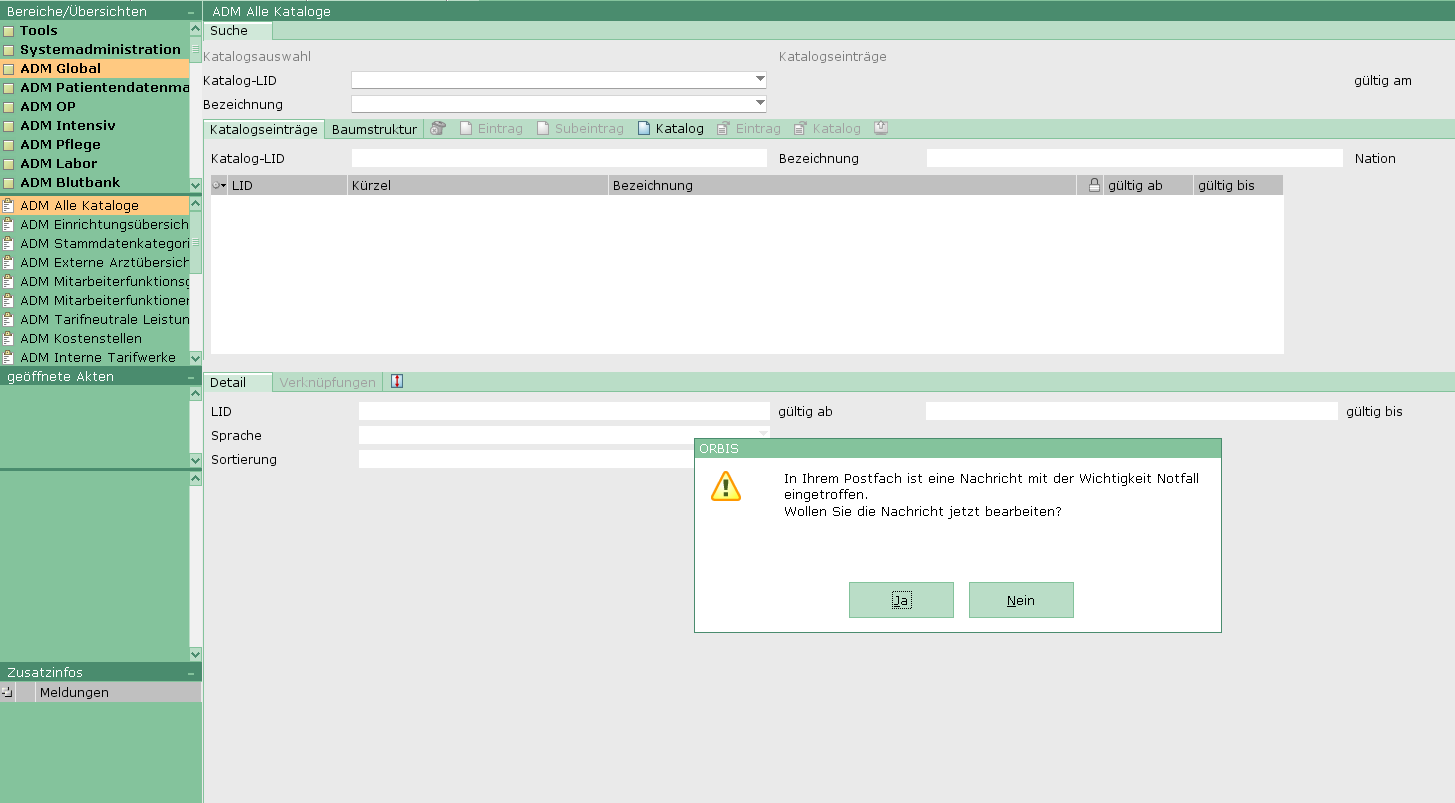This screenshot has height=803, width=1455.
Task: Click down arrow of overview list scrollbar
Action: 195,358
